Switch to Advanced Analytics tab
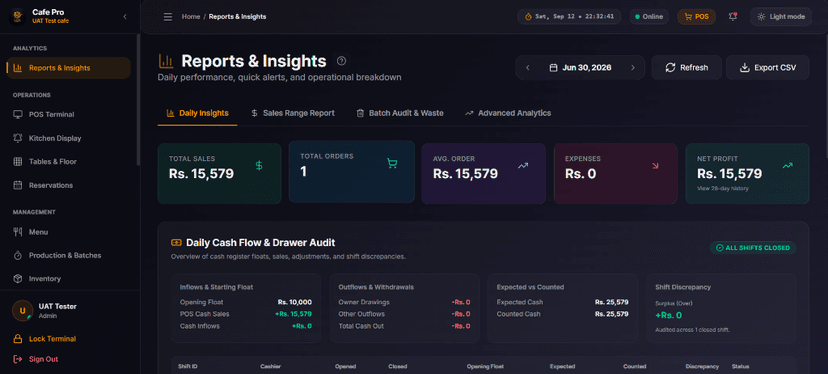Viewport: 828px width, 374px height. click(x=508, y=113)
